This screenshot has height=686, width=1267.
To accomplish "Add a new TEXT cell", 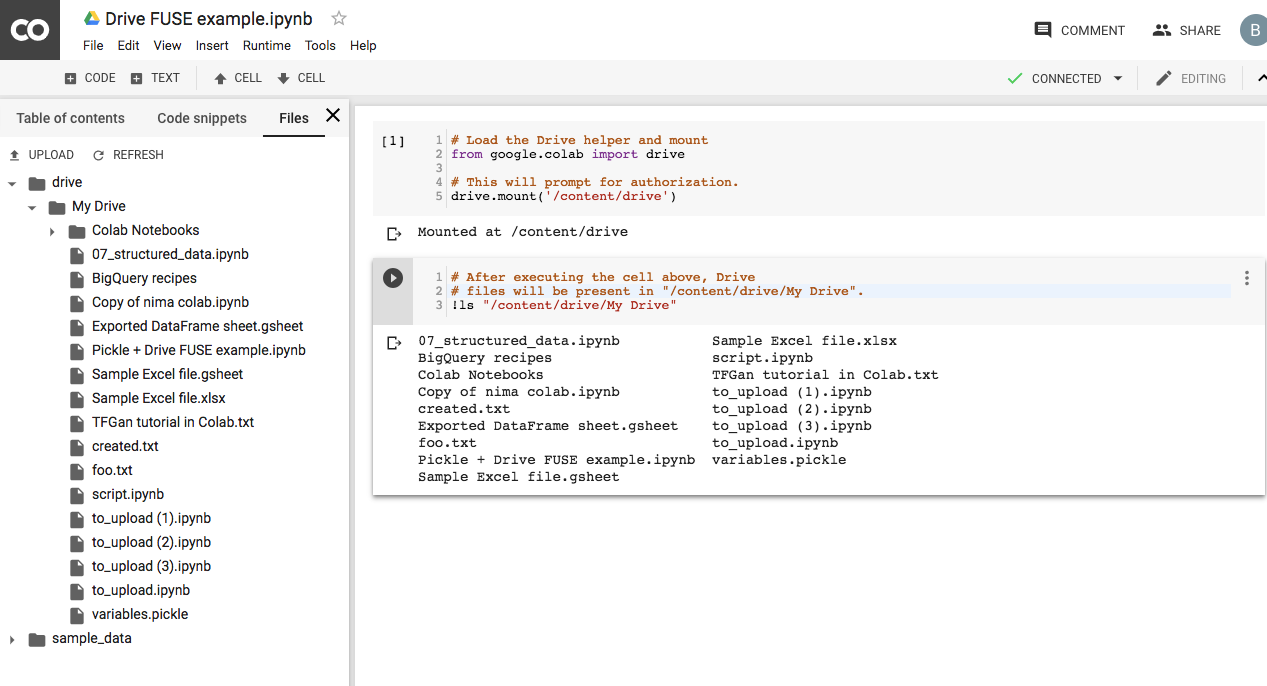I will (x=155, y=78).
